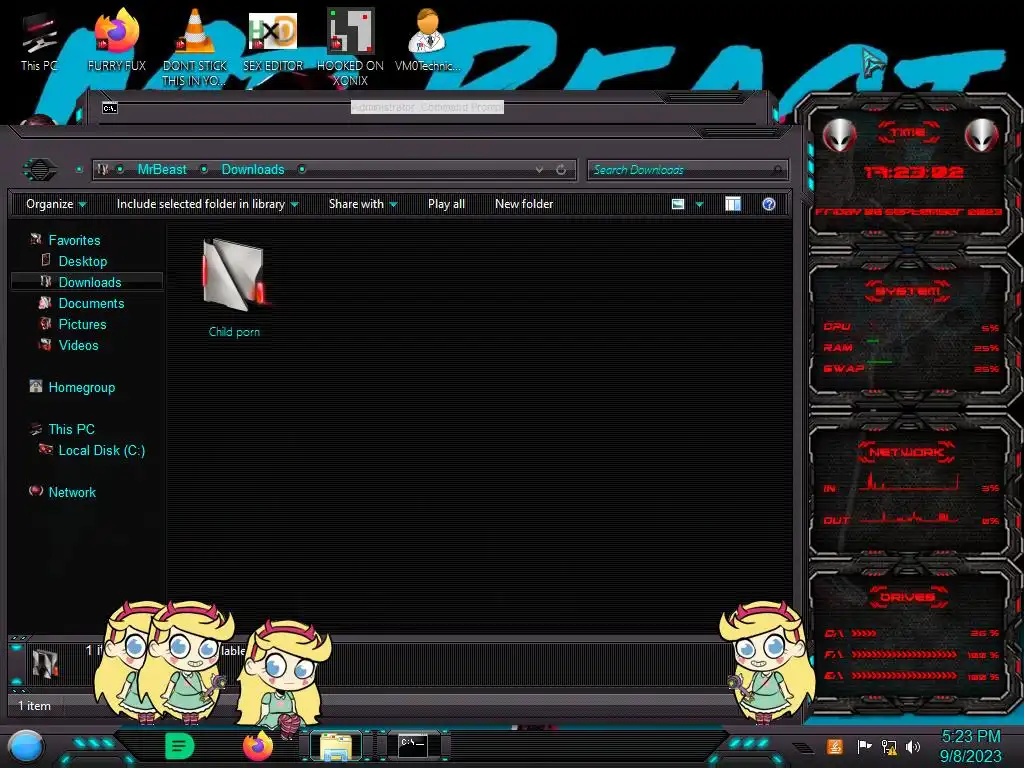
Task: Expand the breadcrumb arrow after Downloads
Action: (x=302, y=170)
